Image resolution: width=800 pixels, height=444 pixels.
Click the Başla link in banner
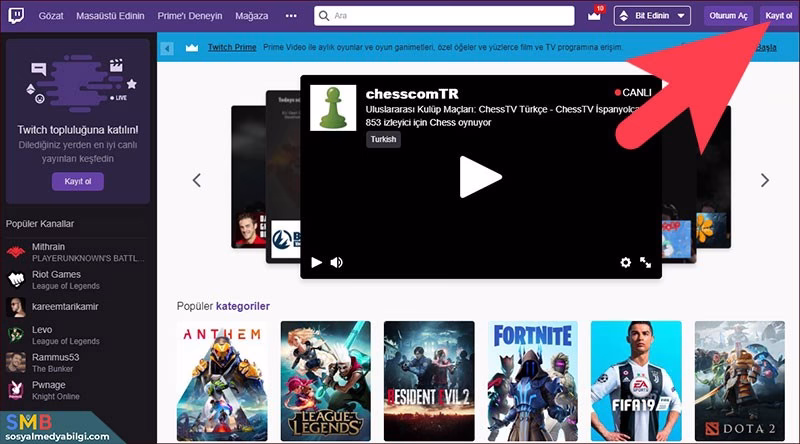(x=766, y=47)
